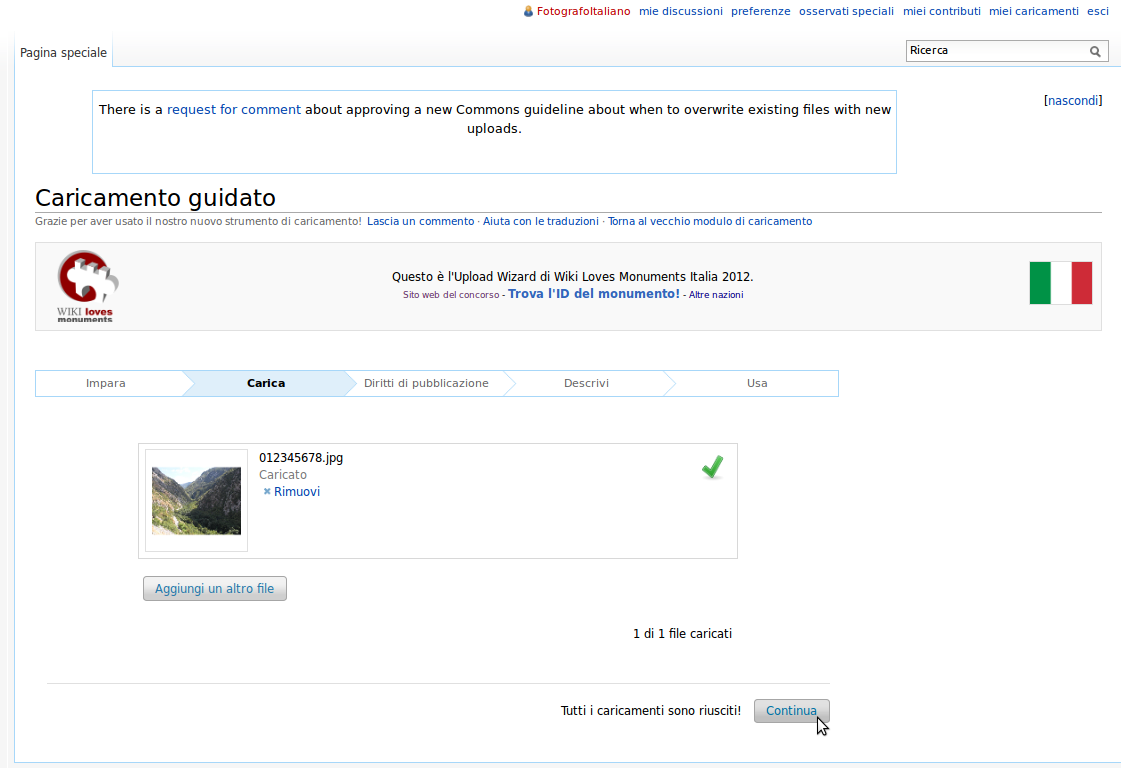Open the request for comment link
1121x768 pixels.
pos(234,110)
